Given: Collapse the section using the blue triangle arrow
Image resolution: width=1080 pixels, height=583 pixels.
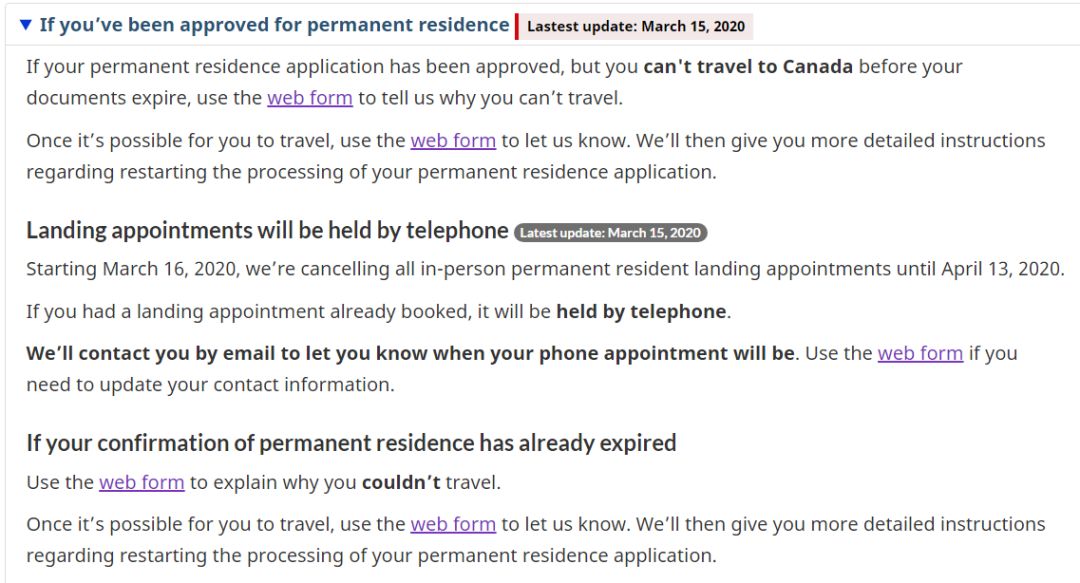Looking at the screenshot, I should 25,25.
